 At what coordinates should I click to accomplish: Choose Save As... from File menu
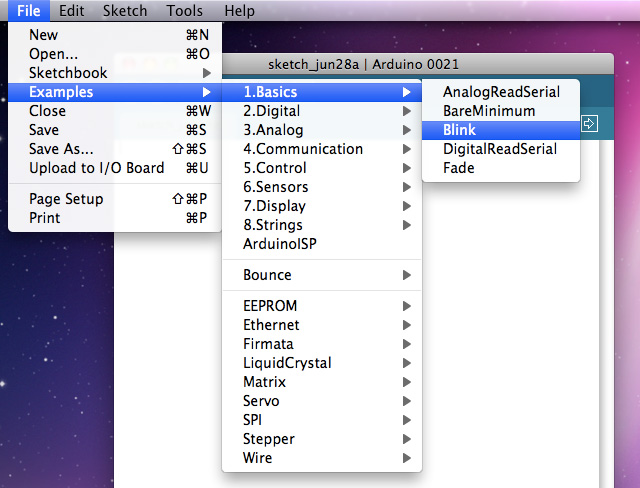point(61,149)
